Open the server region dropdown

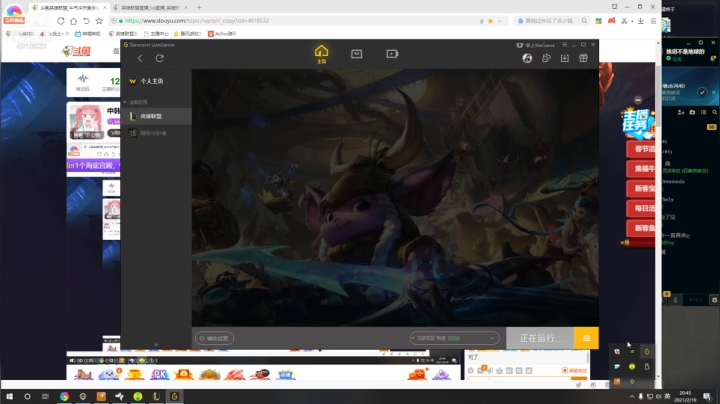coord(454,338)
